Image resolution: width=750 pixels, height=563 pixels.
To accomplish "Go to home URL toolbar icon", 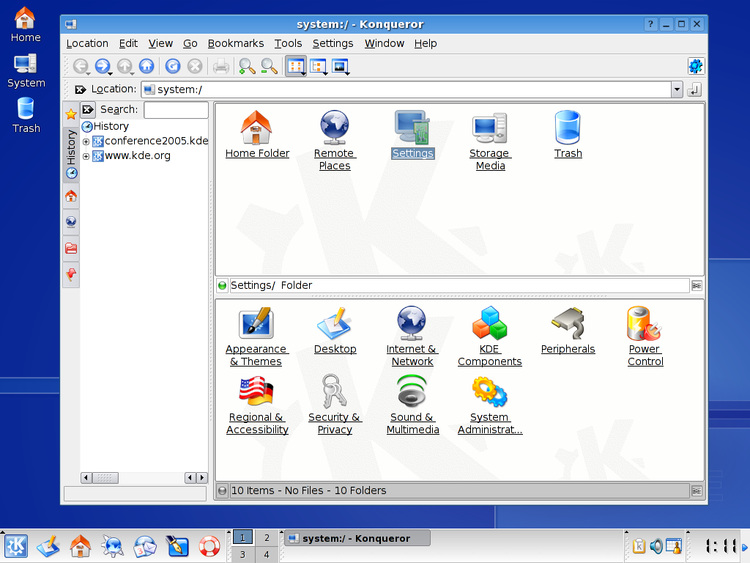I will [x=147, y=66].
